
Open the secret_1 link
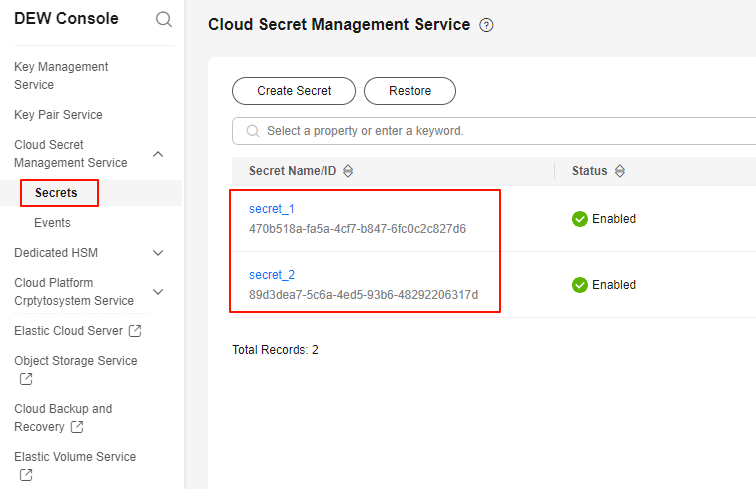[x=271, y=209]
